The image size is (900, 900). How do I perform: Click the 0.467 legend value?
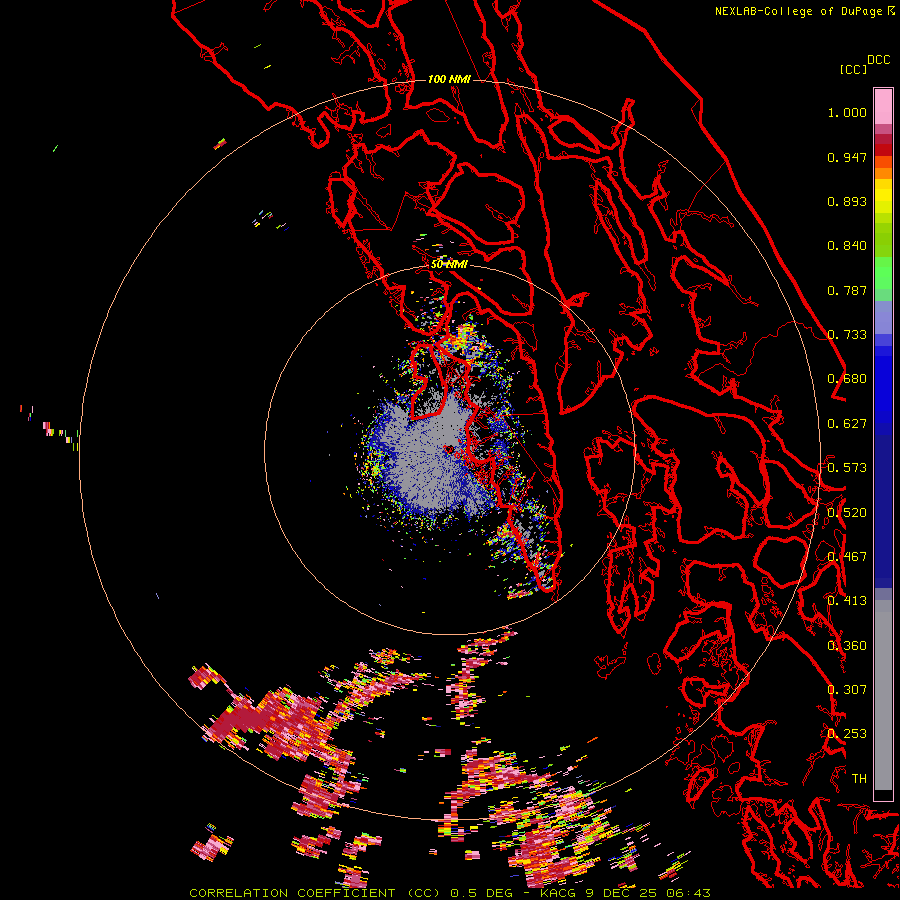(847, 557)
